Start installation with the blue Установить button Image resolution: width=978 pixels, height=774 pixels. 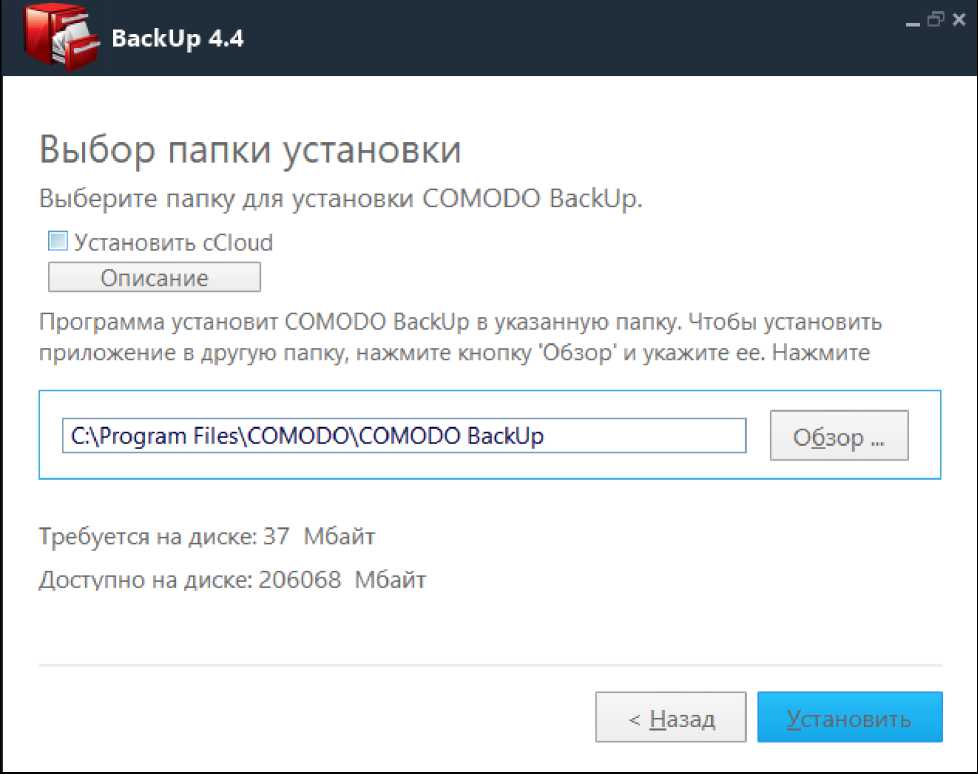(x=849, y=718)
